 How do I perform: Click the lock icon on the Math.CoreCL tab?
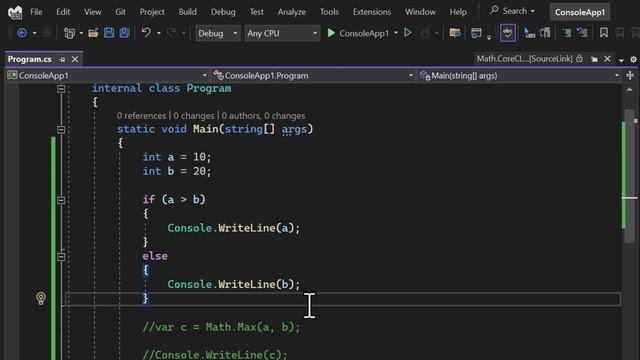[579, 59]
